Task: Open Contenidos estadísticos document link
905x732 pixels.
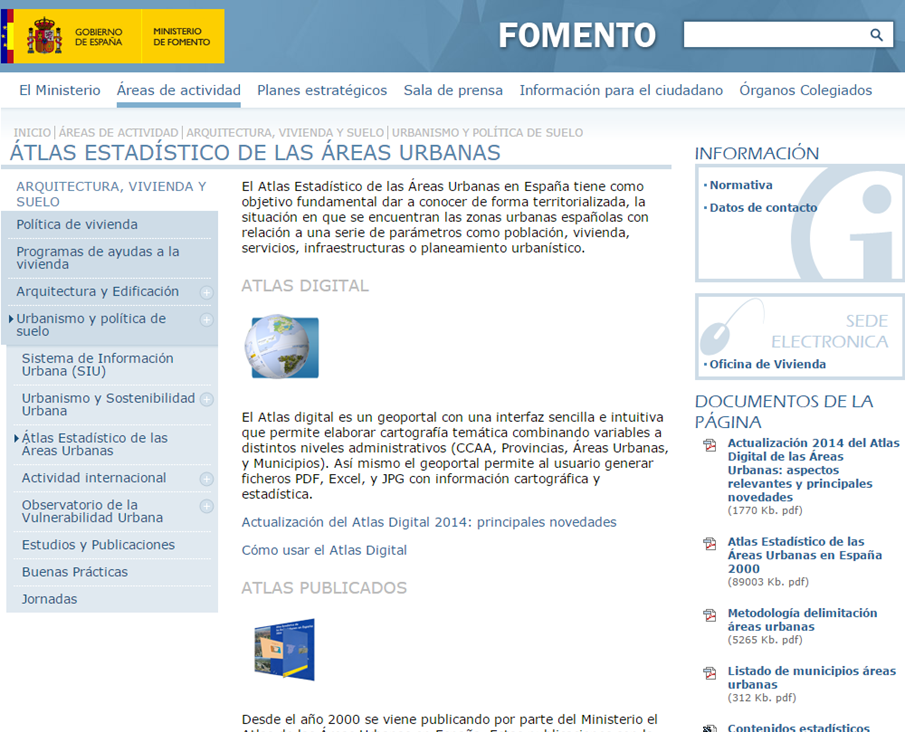Action: (x=799, y=727)
